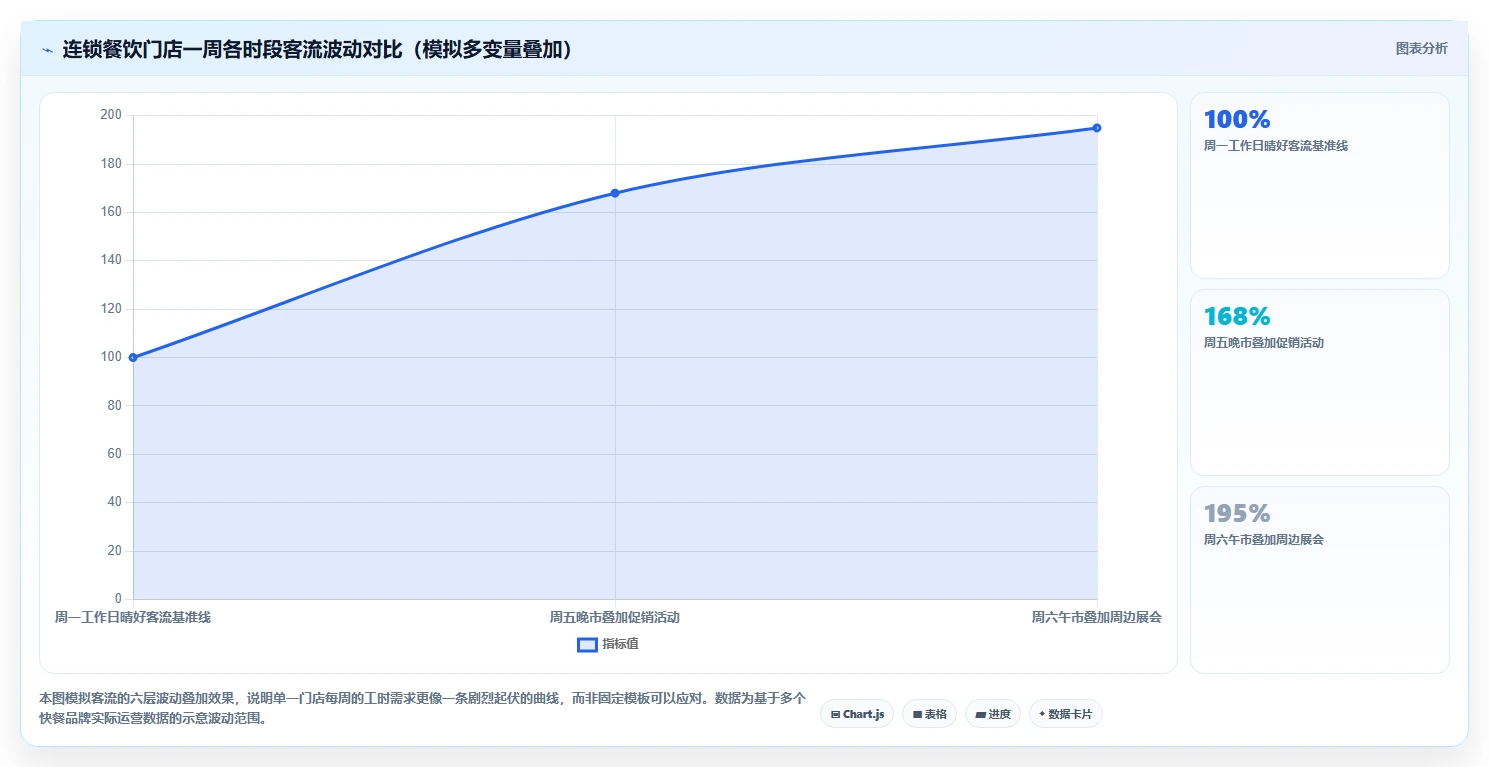Click the 200 tick on the y-axis
The width and height of the screenshot is (1489, 767).
coord(111,115)
